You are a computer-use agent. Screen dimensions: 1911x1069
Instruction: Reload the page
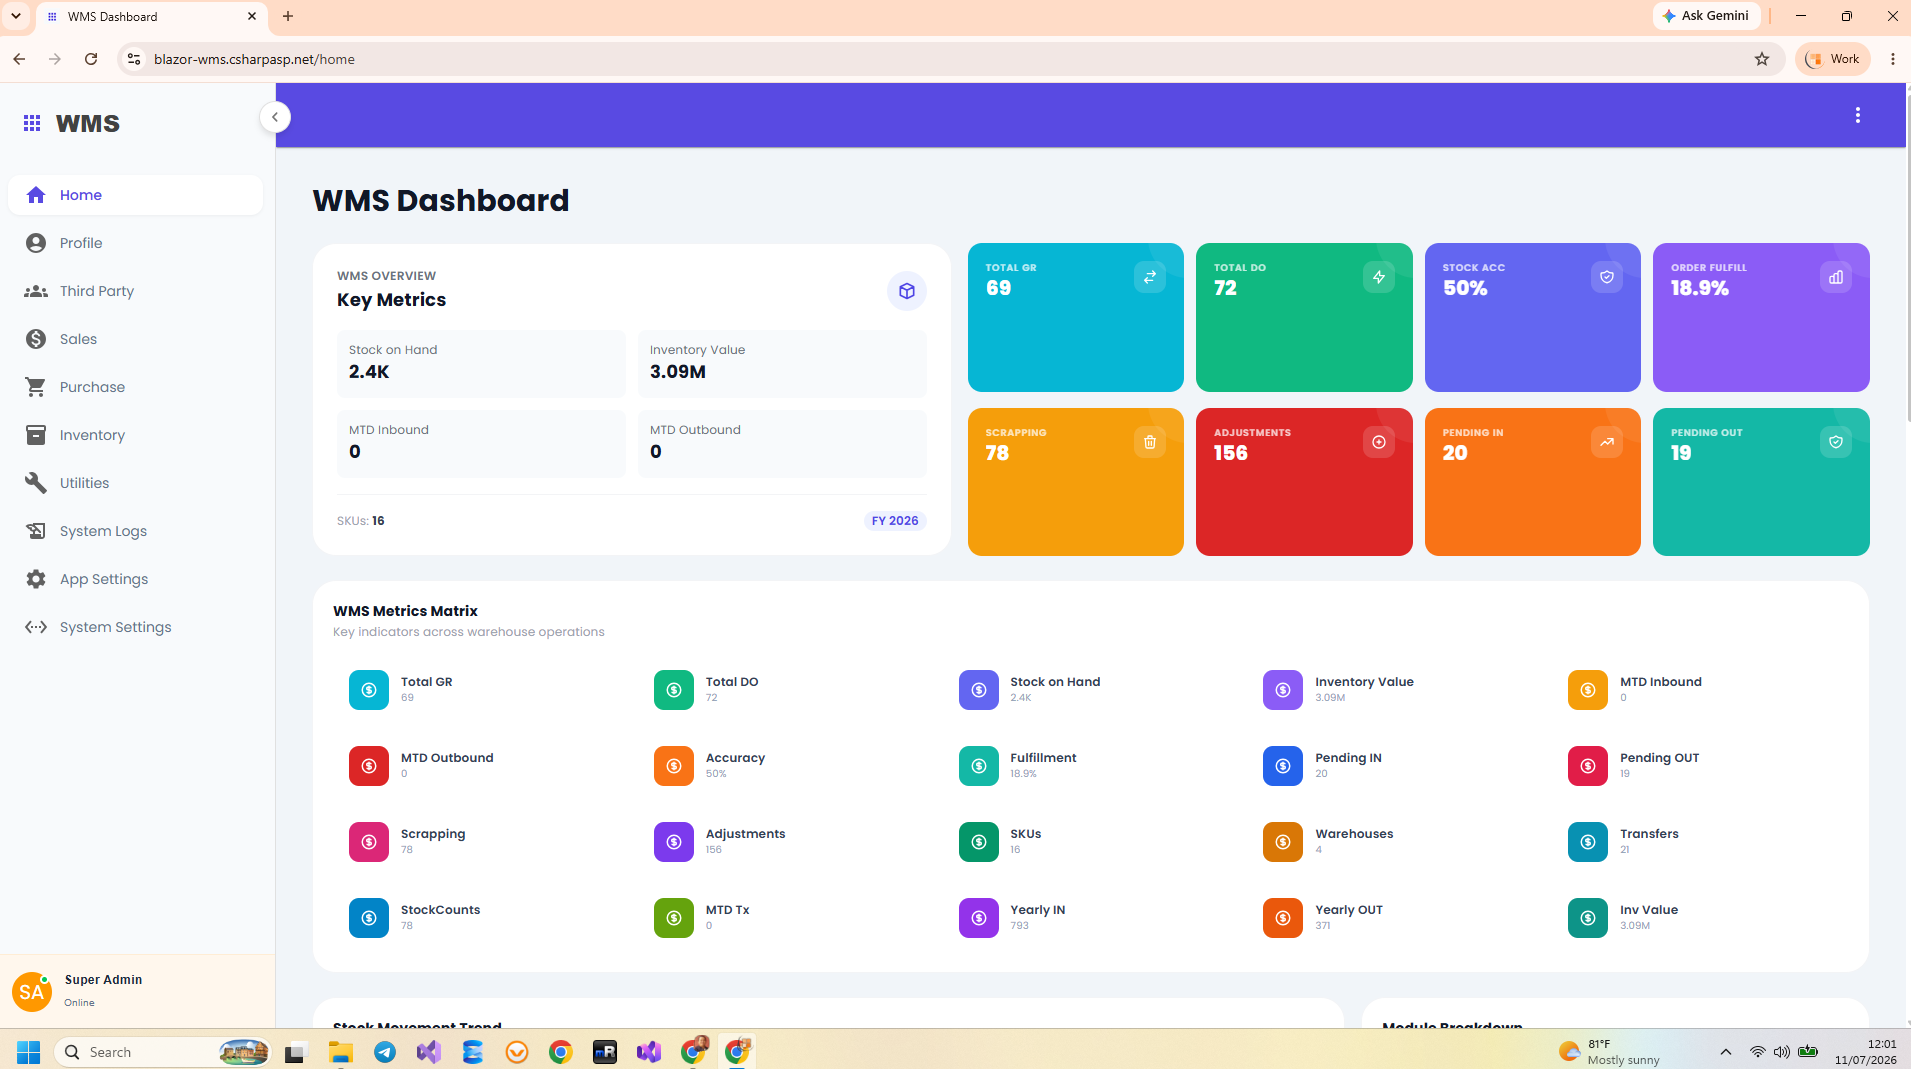91,59
